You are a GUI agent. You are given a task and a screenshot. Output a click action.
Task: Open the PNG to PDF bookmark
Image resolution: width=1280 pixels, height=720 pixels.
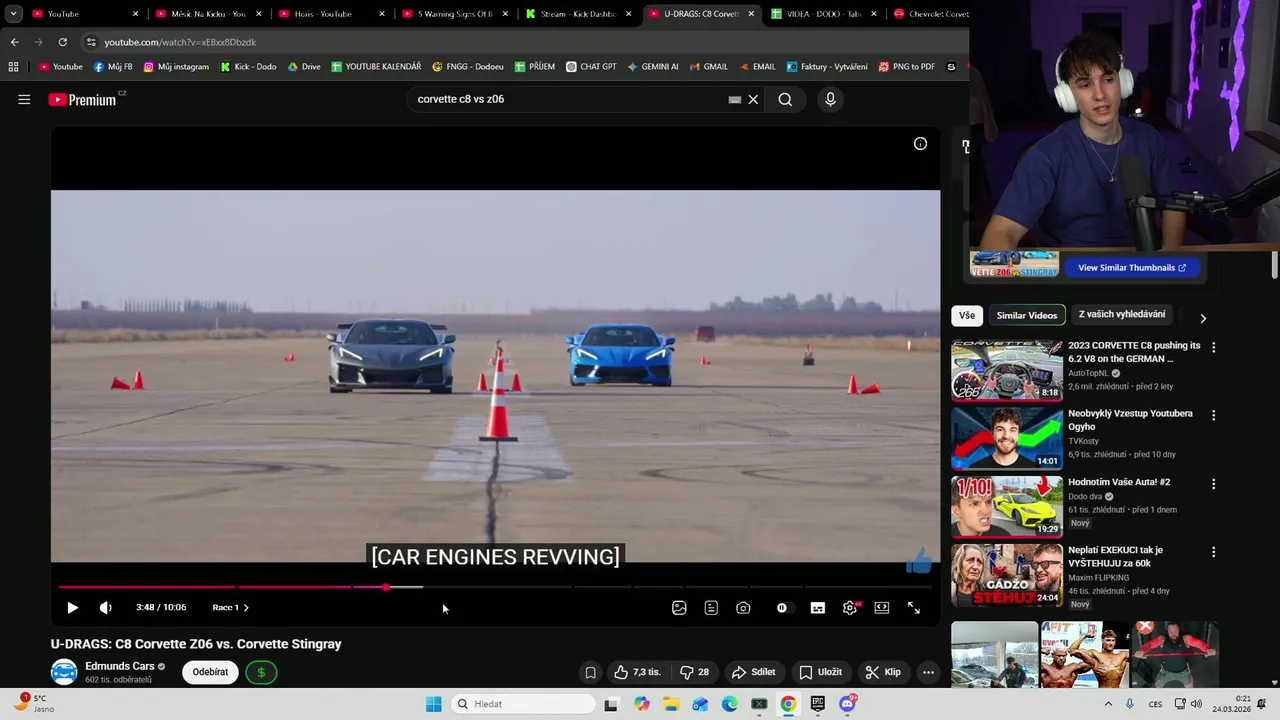(907, 67)
